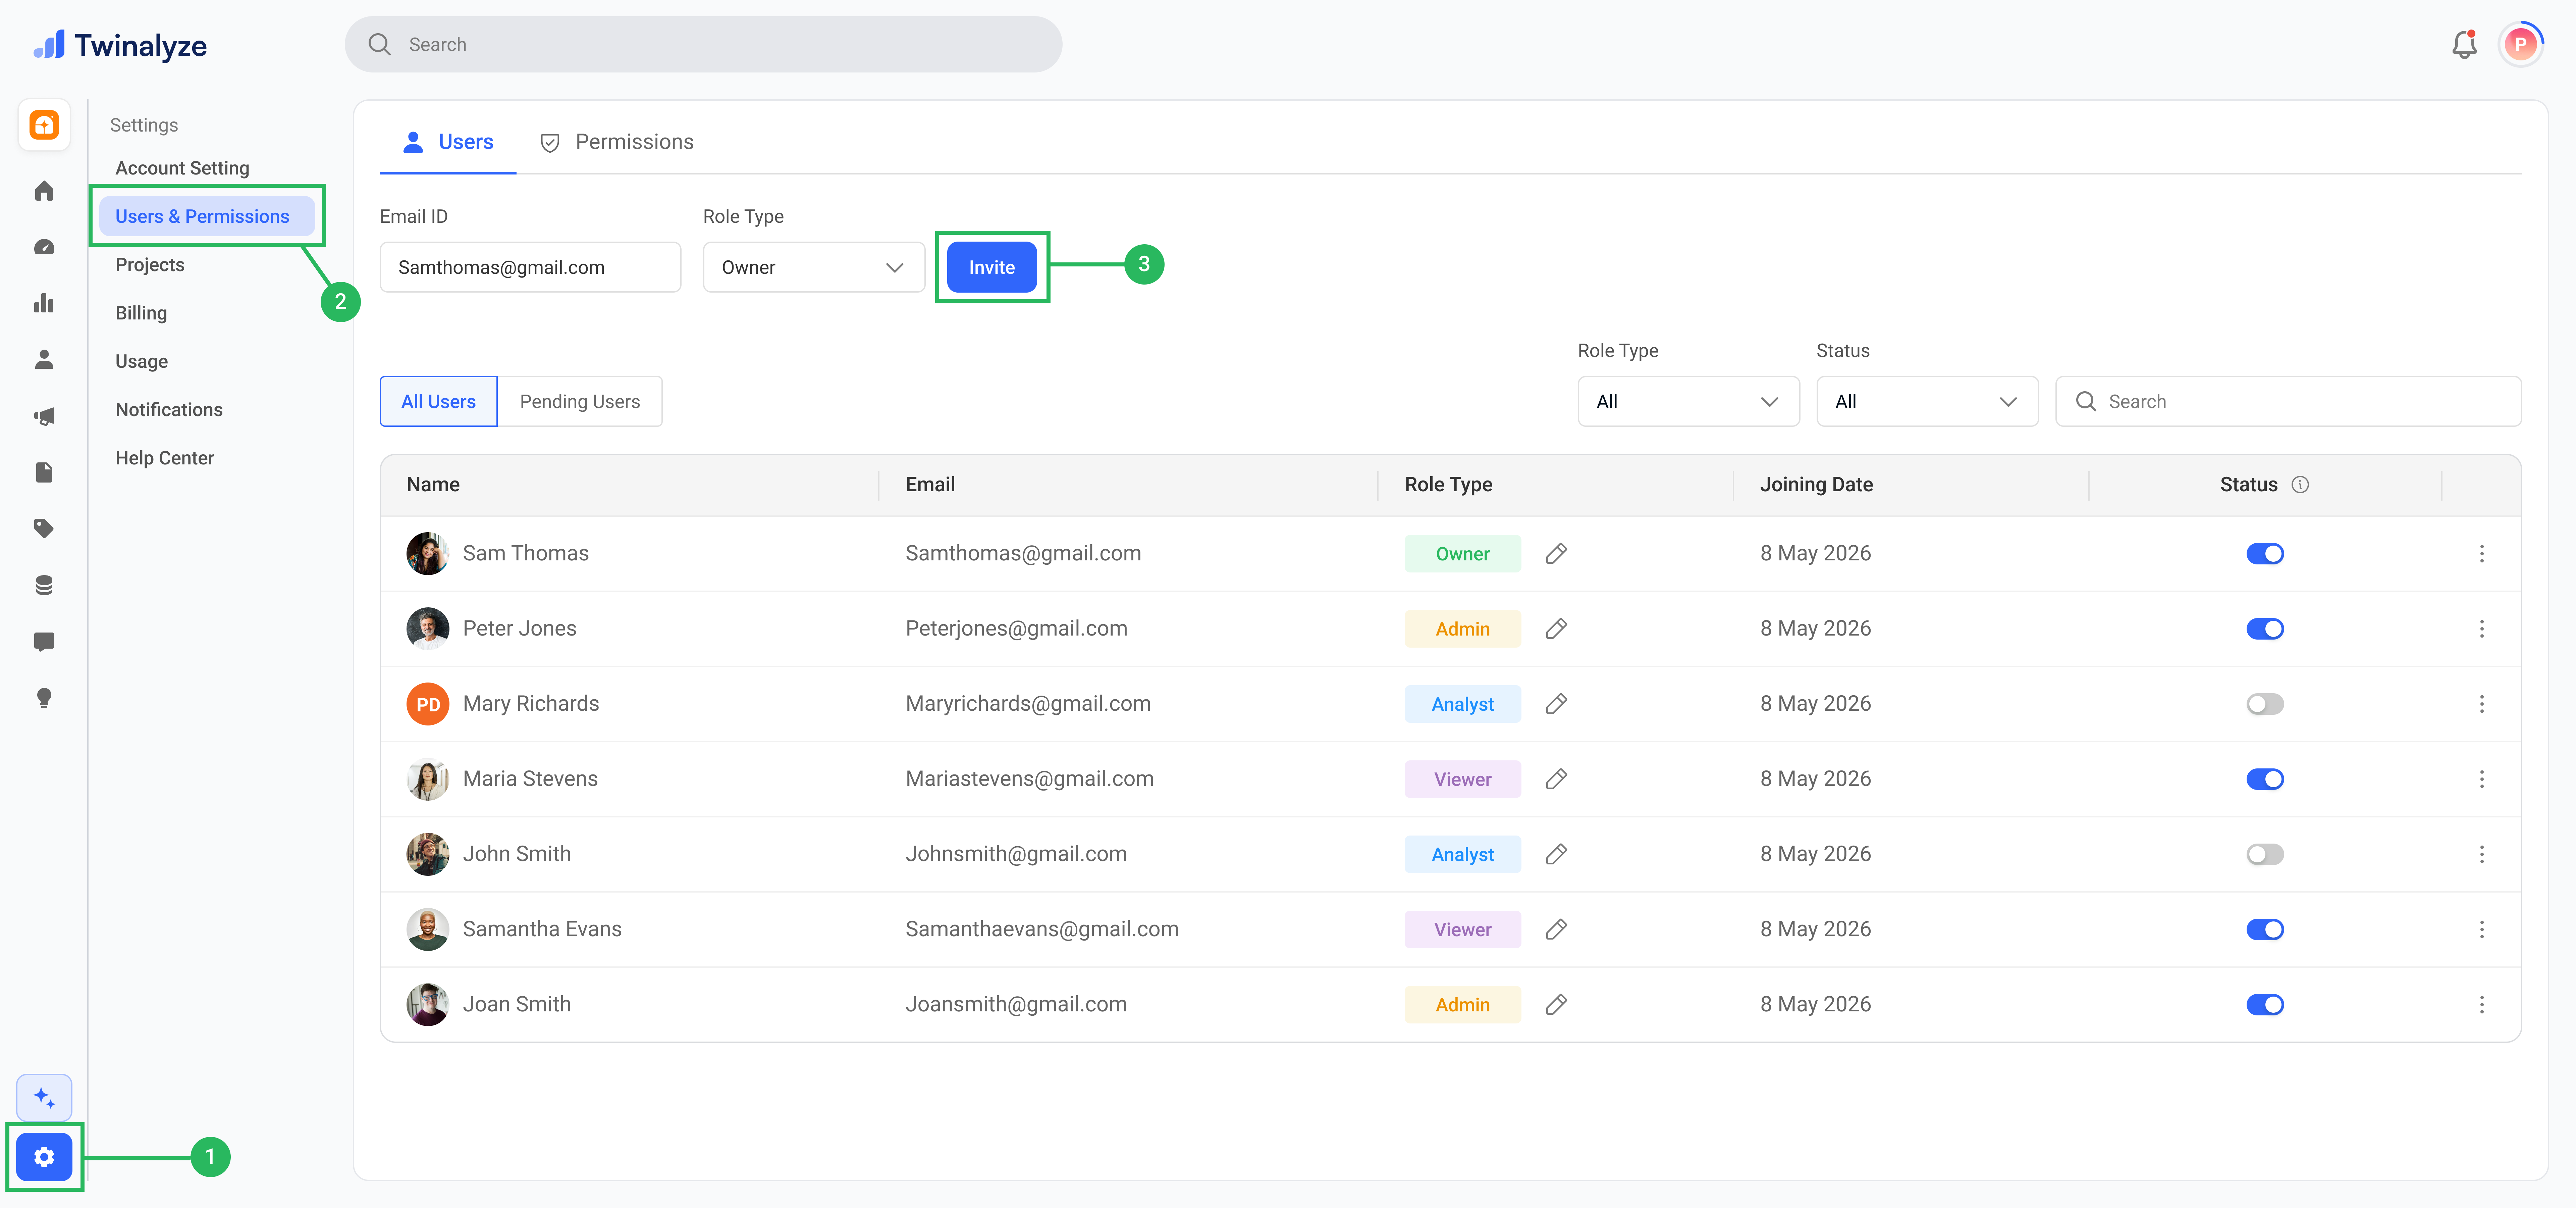Open the settings gear icon
Viewport: 2576px width, 1208px height.
[x=44, y=1157]
